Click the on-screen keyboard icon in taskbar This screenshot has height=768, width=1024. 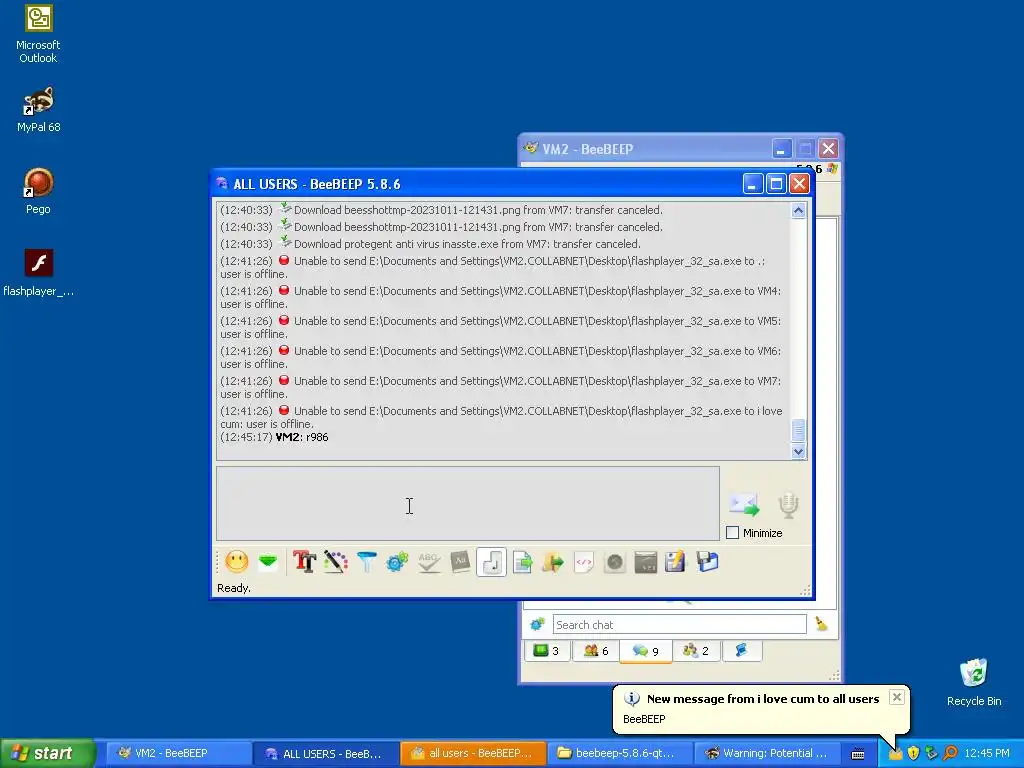click(858, 754)
